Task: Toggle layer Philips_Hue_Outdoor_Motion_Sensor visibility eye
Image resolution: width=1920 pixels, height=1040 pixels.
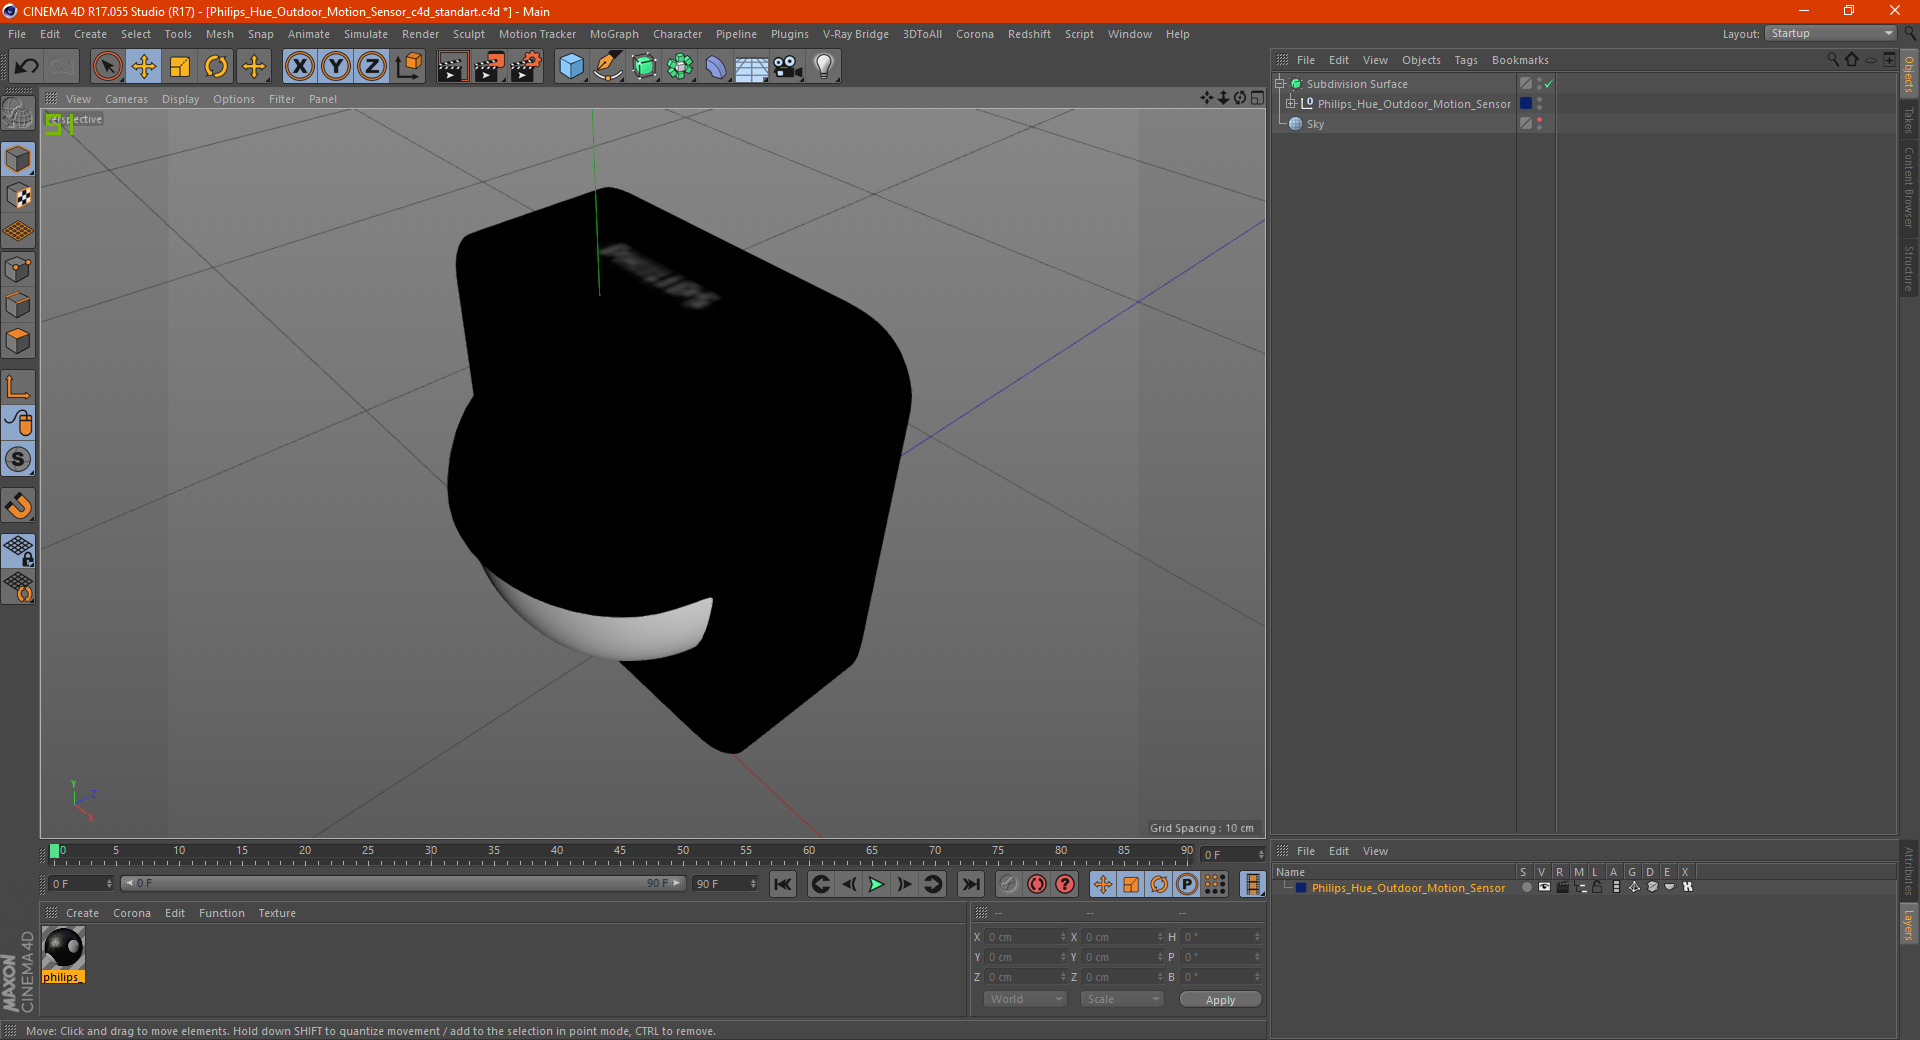Action: tap(1544, 887)
